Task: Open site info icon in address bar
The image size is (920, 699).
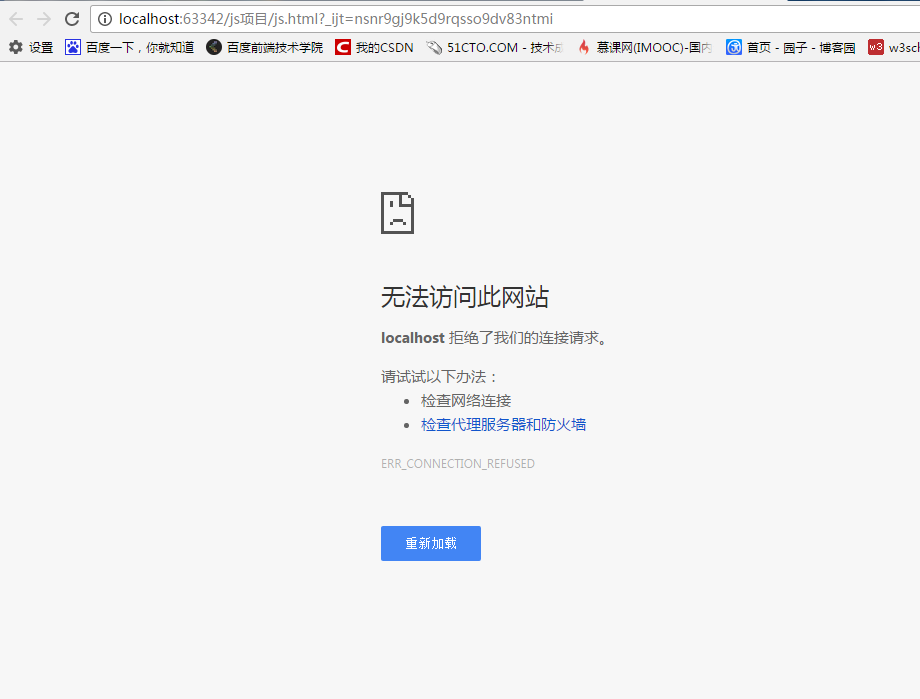Action: [x=105, y=19]
